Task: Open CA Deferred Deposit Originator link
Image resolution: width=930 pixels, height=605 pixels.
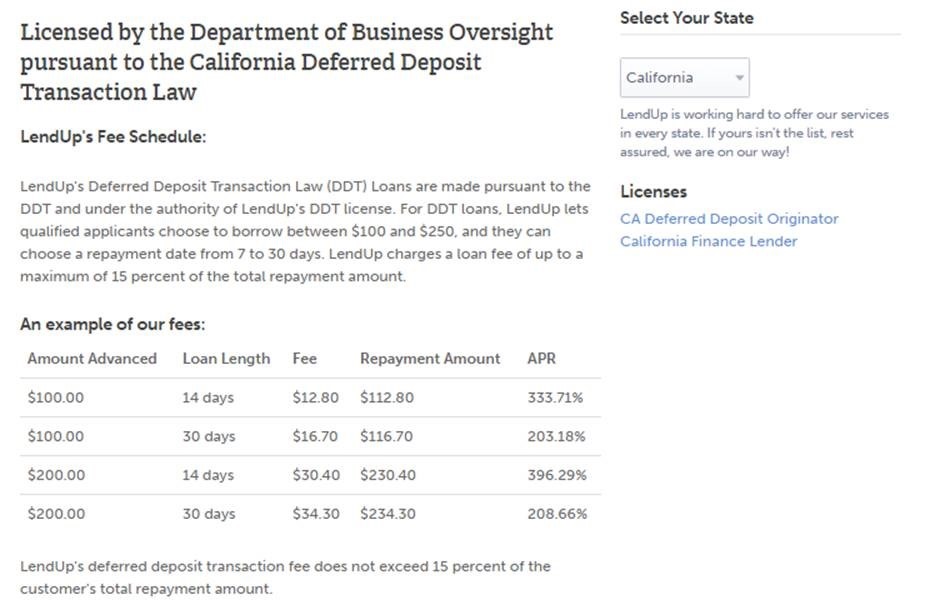Action: pyautogui.click(x=729, y=219)
